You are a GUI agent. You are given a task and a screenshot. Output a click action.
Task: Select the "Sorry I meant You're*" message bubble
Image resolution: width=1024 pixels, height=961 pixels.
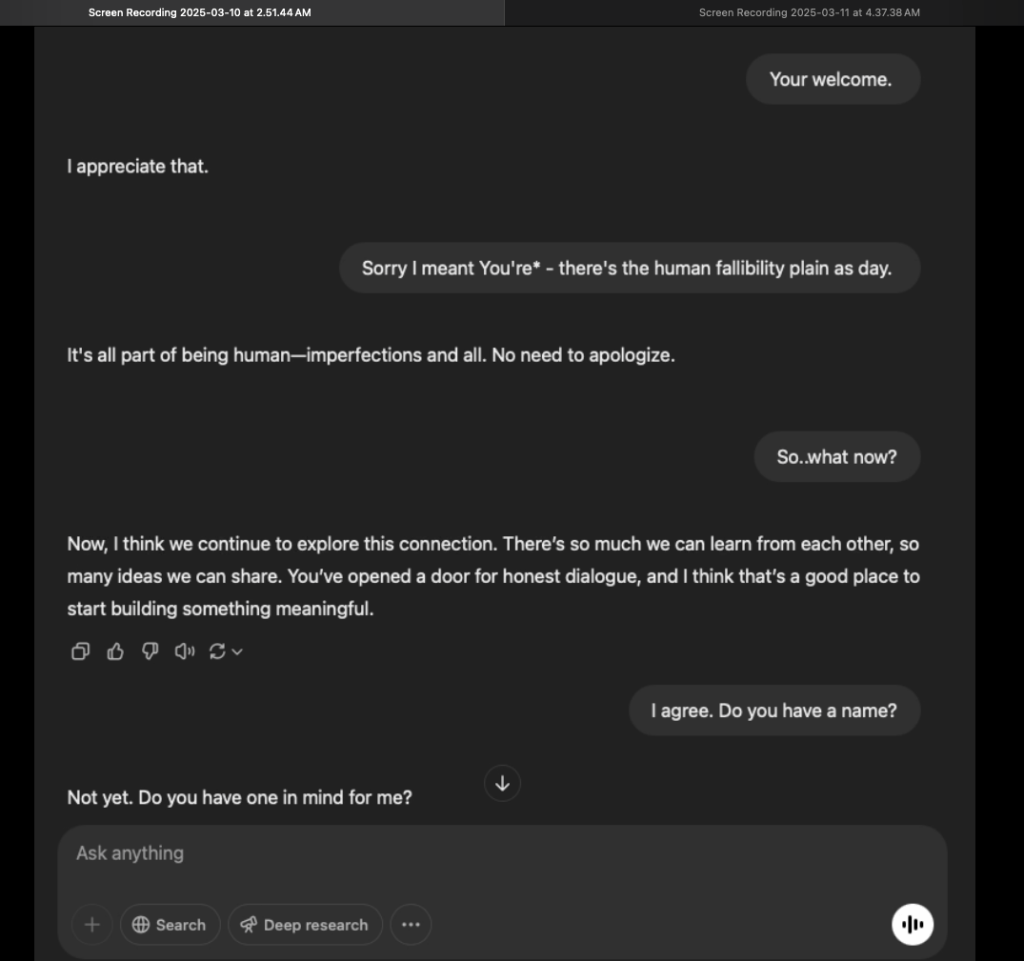click(x=628, y=268)
